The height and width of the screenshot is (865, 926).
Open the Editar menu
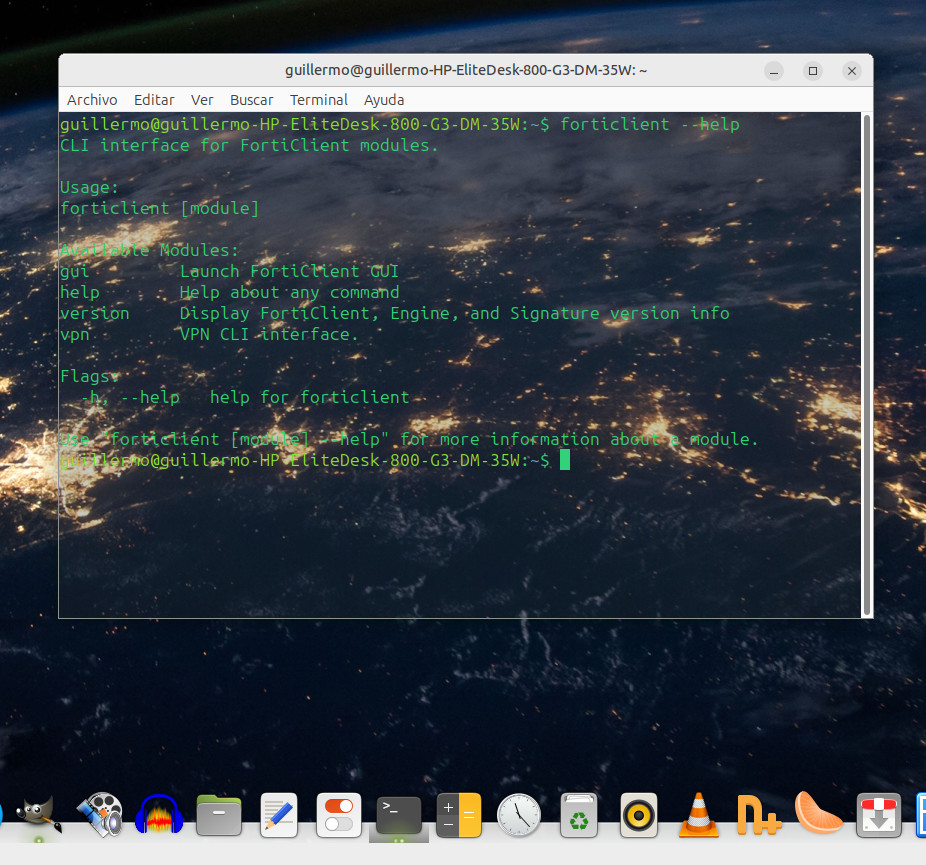pyautogui.click(x=154, y=100)
